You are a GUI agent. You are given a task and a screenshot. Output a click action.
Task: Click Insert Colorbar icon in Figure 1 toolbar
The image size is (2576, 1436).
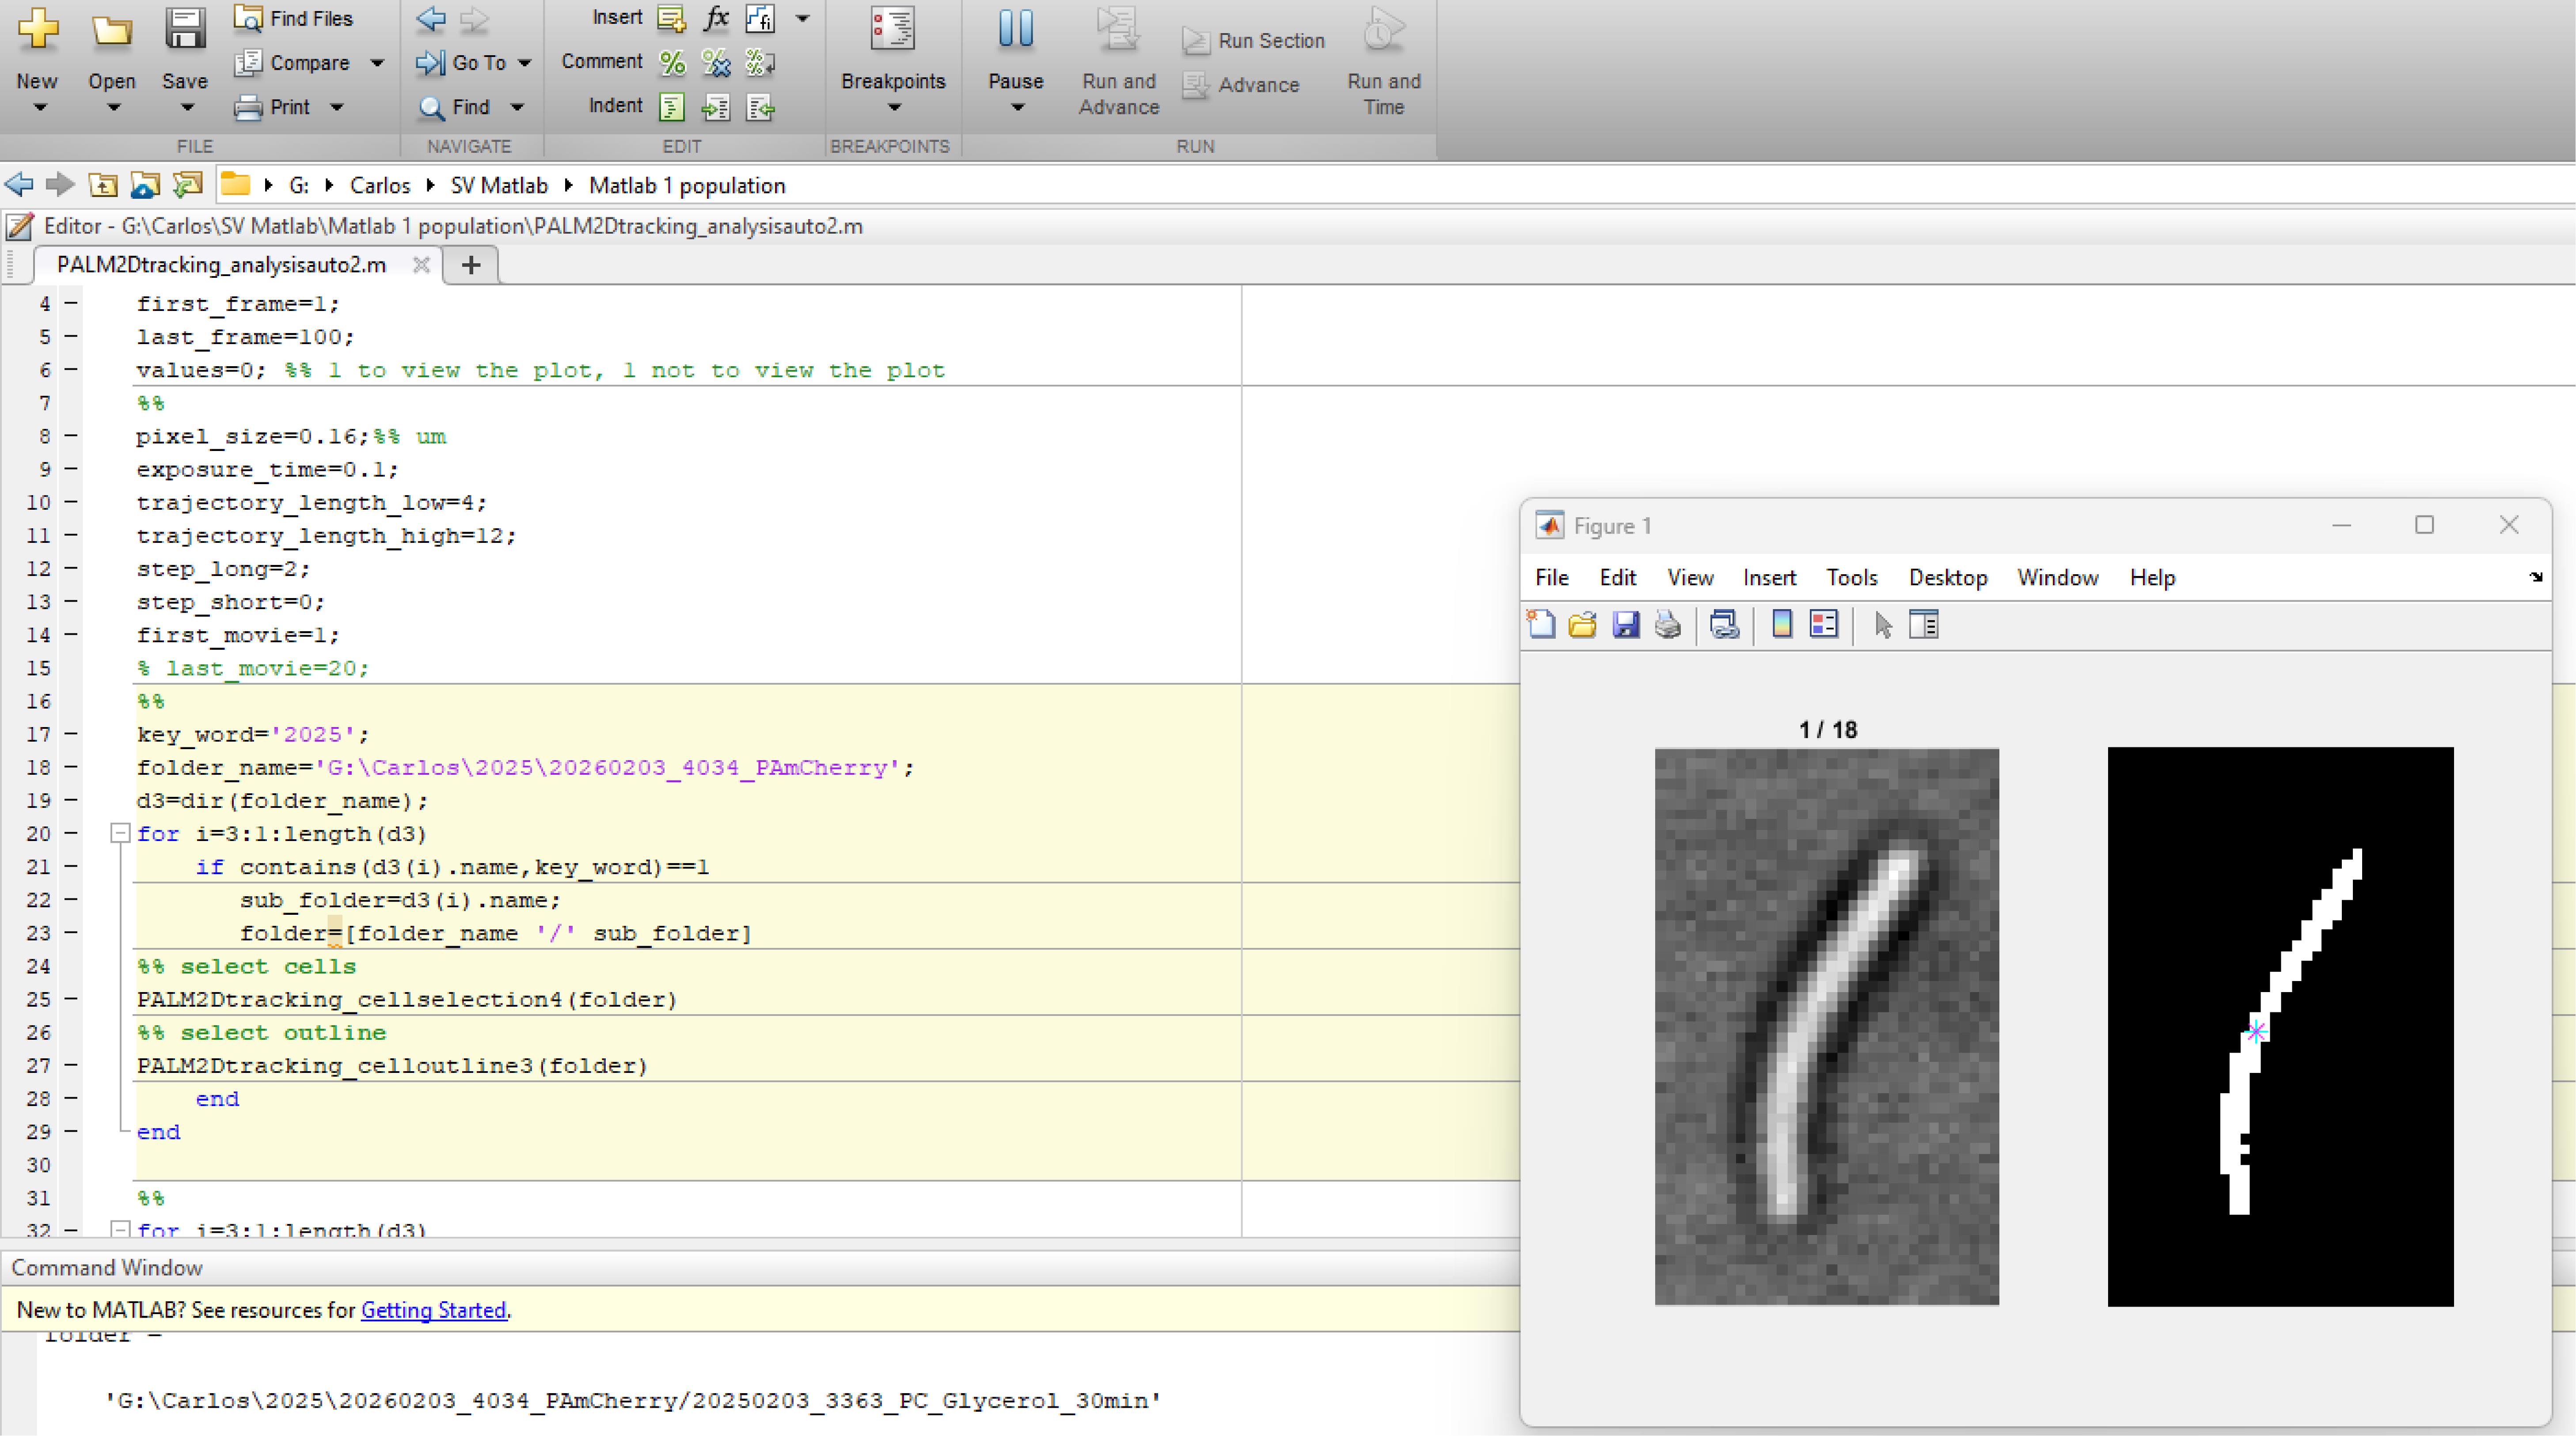click(1782, 625)
